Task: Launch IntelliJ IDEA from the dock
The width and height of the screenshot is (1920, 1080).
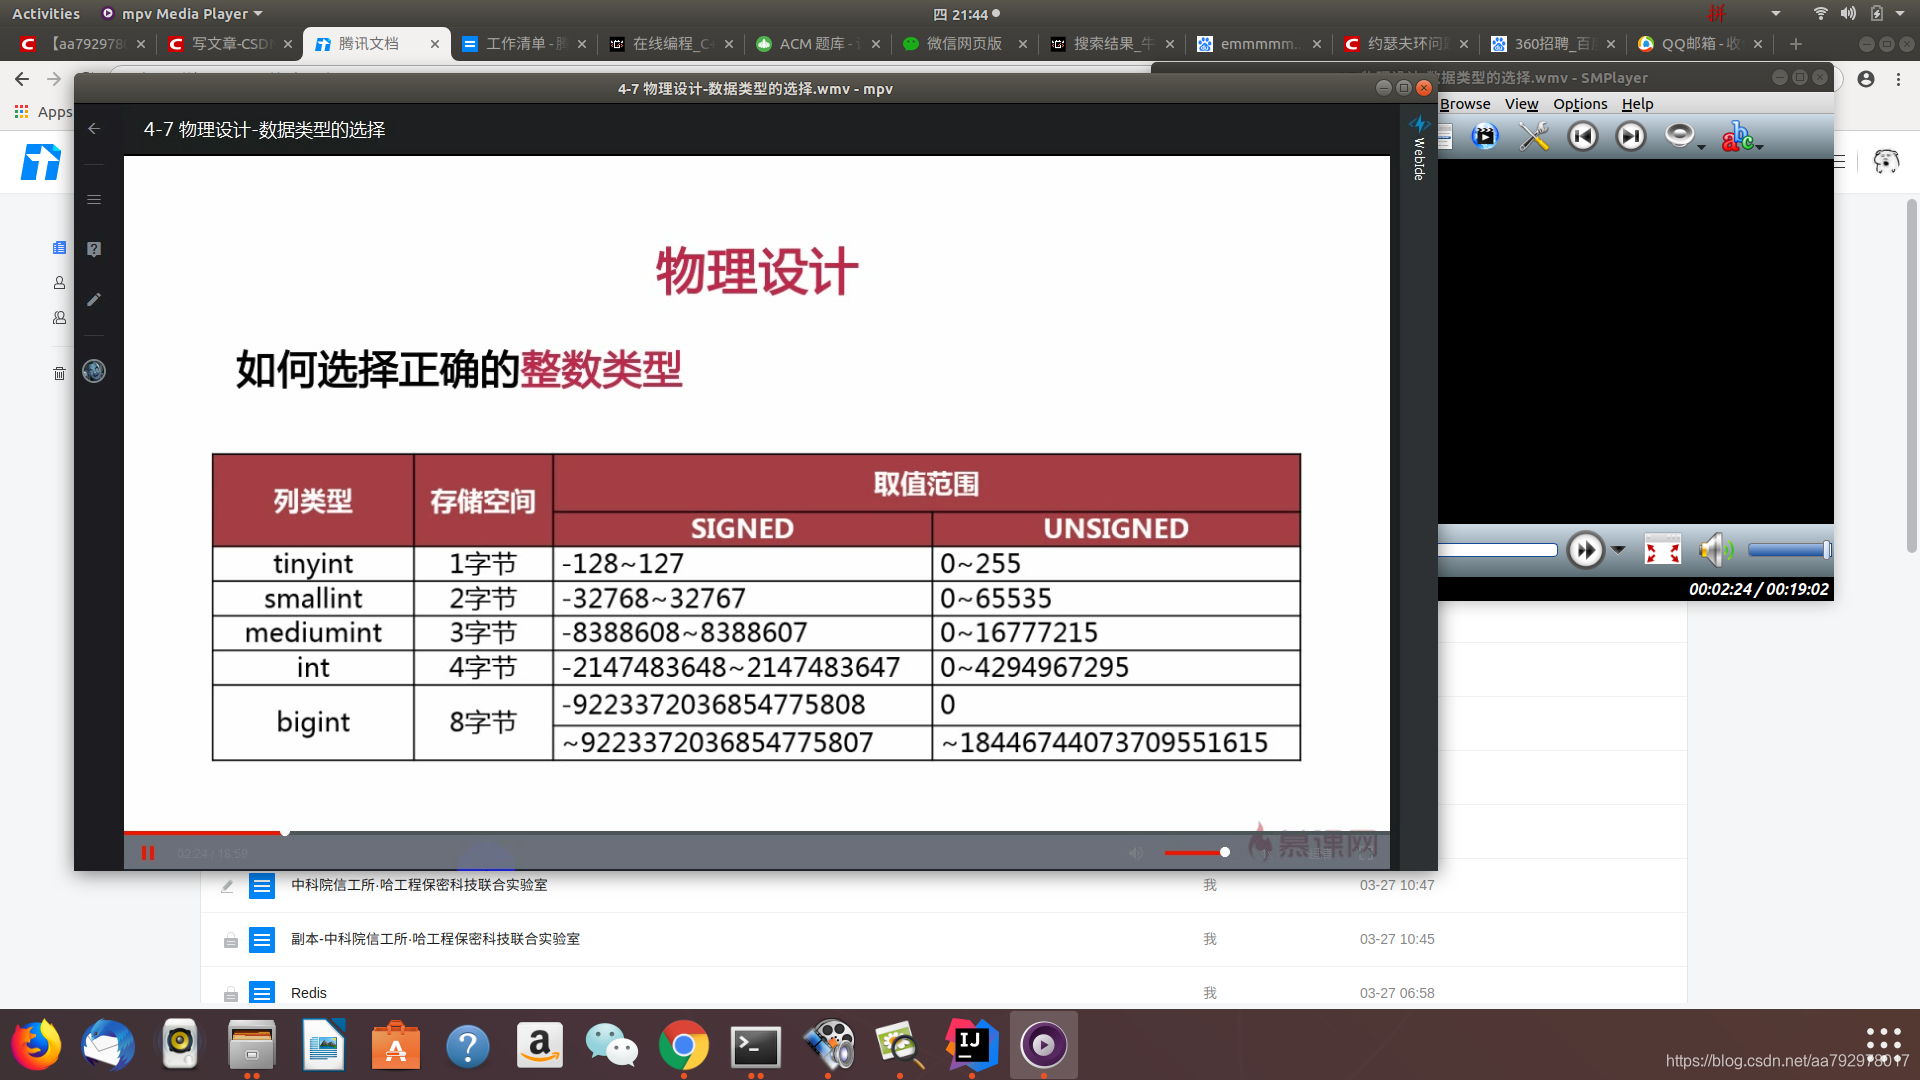Action: click(x=971, y=1045)
